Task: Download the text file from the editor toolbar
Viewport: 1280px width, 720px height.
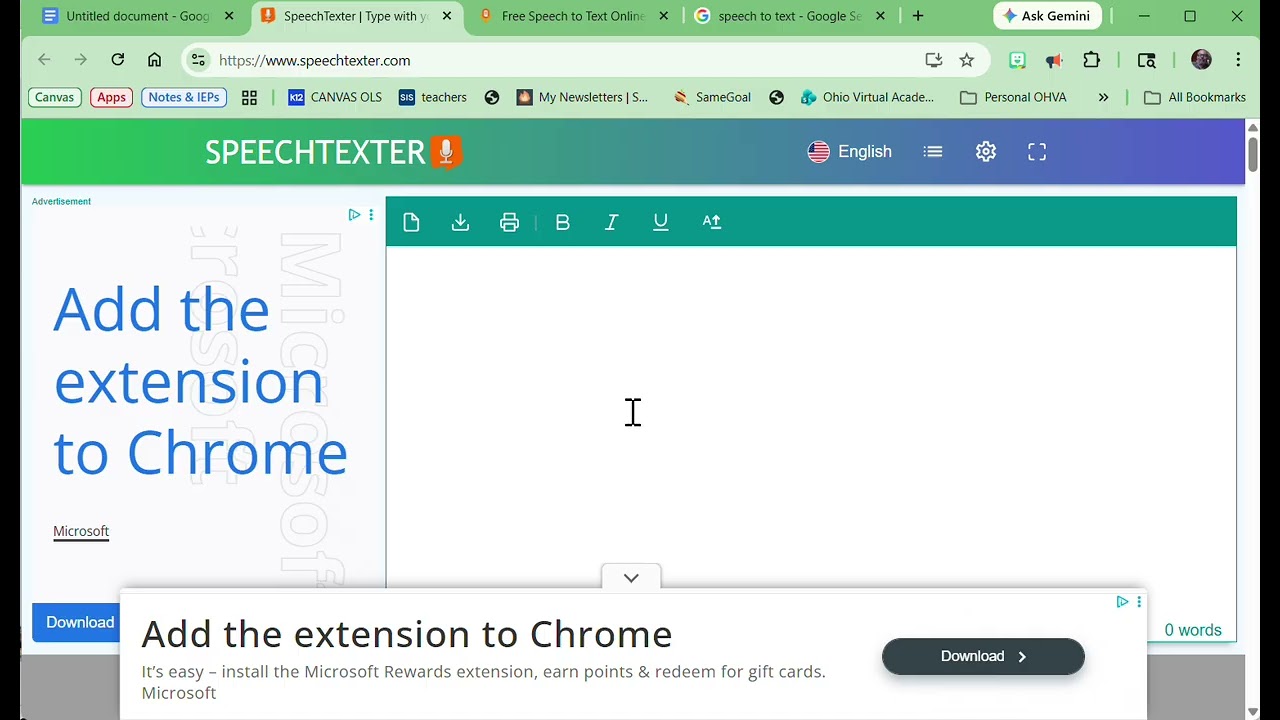Action: tap(460, 222)
